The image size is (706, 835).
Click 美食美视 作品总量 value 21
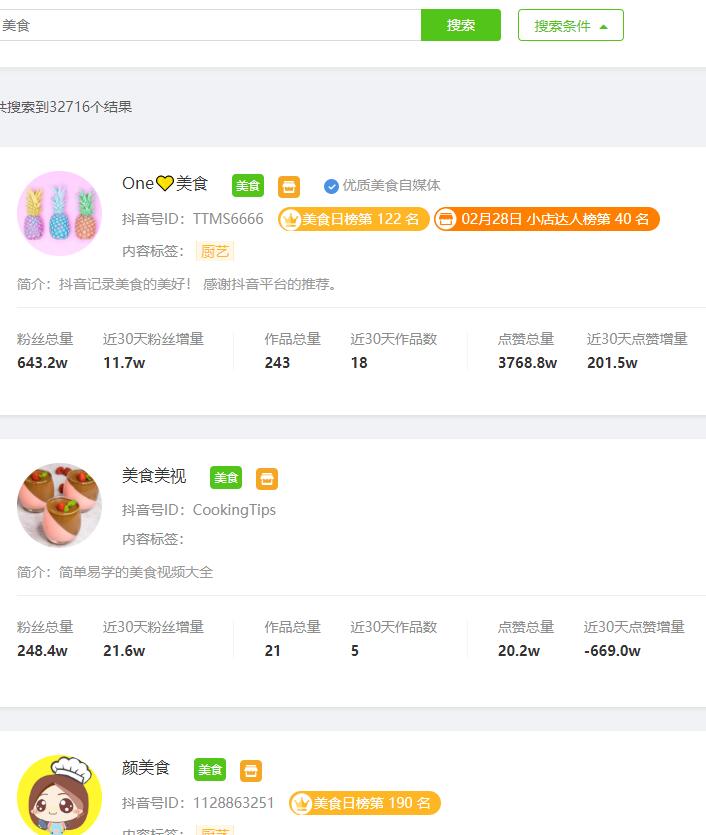(273, 651)
